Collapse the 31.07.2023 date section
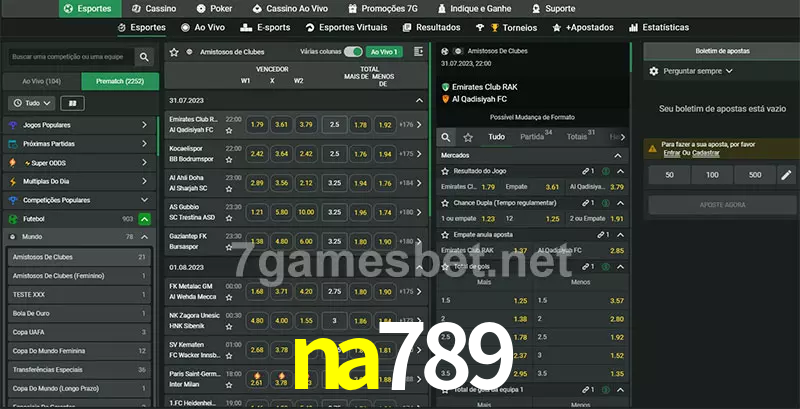The width and height of the screenshot is (800, 409). pos(420,101)
